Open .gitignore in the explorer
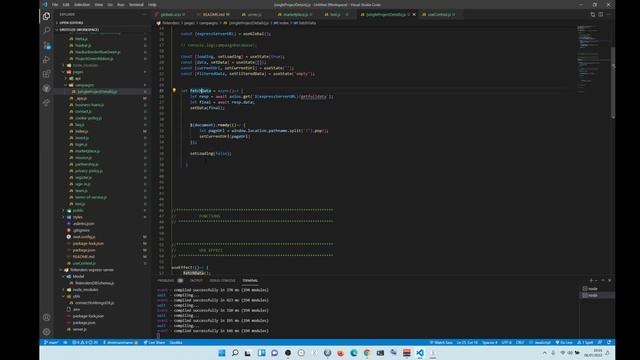This screenshot has height=360, width=640. coord(81,230)
